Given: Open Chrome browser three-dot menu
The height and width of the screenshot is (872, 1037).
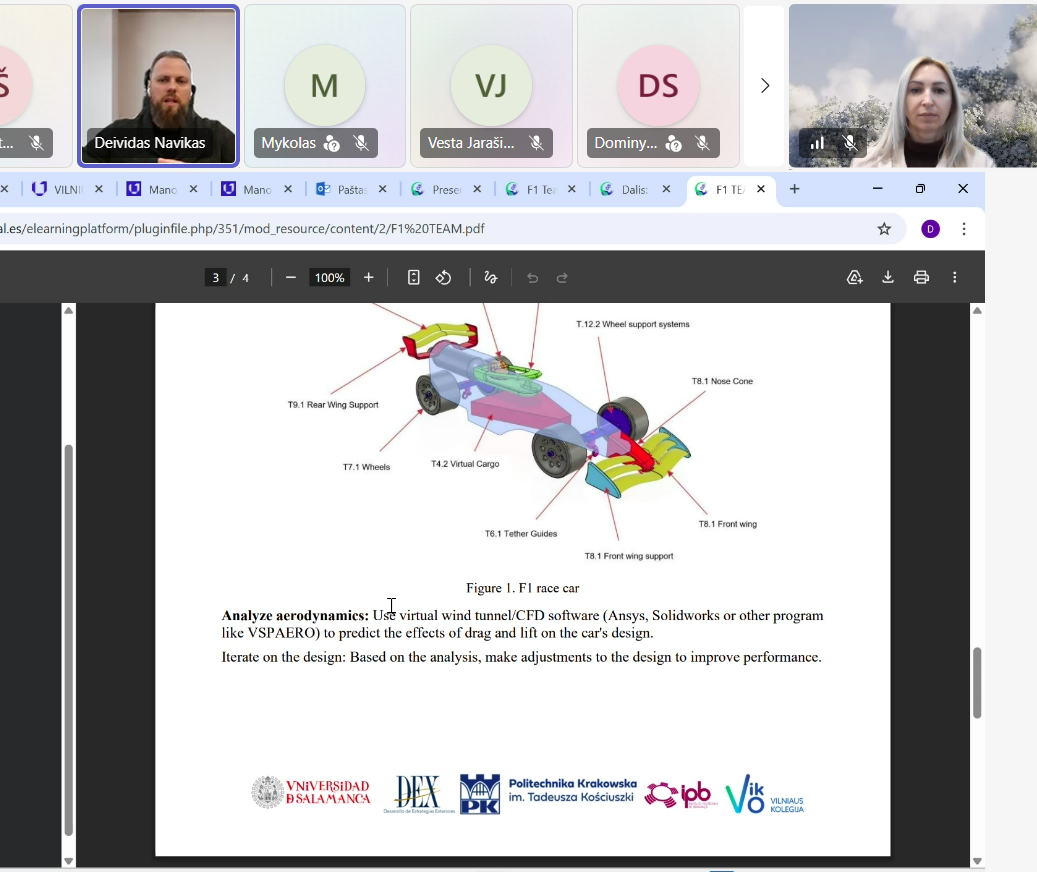Looking at the screenshot, I should (x=964, y=229).
